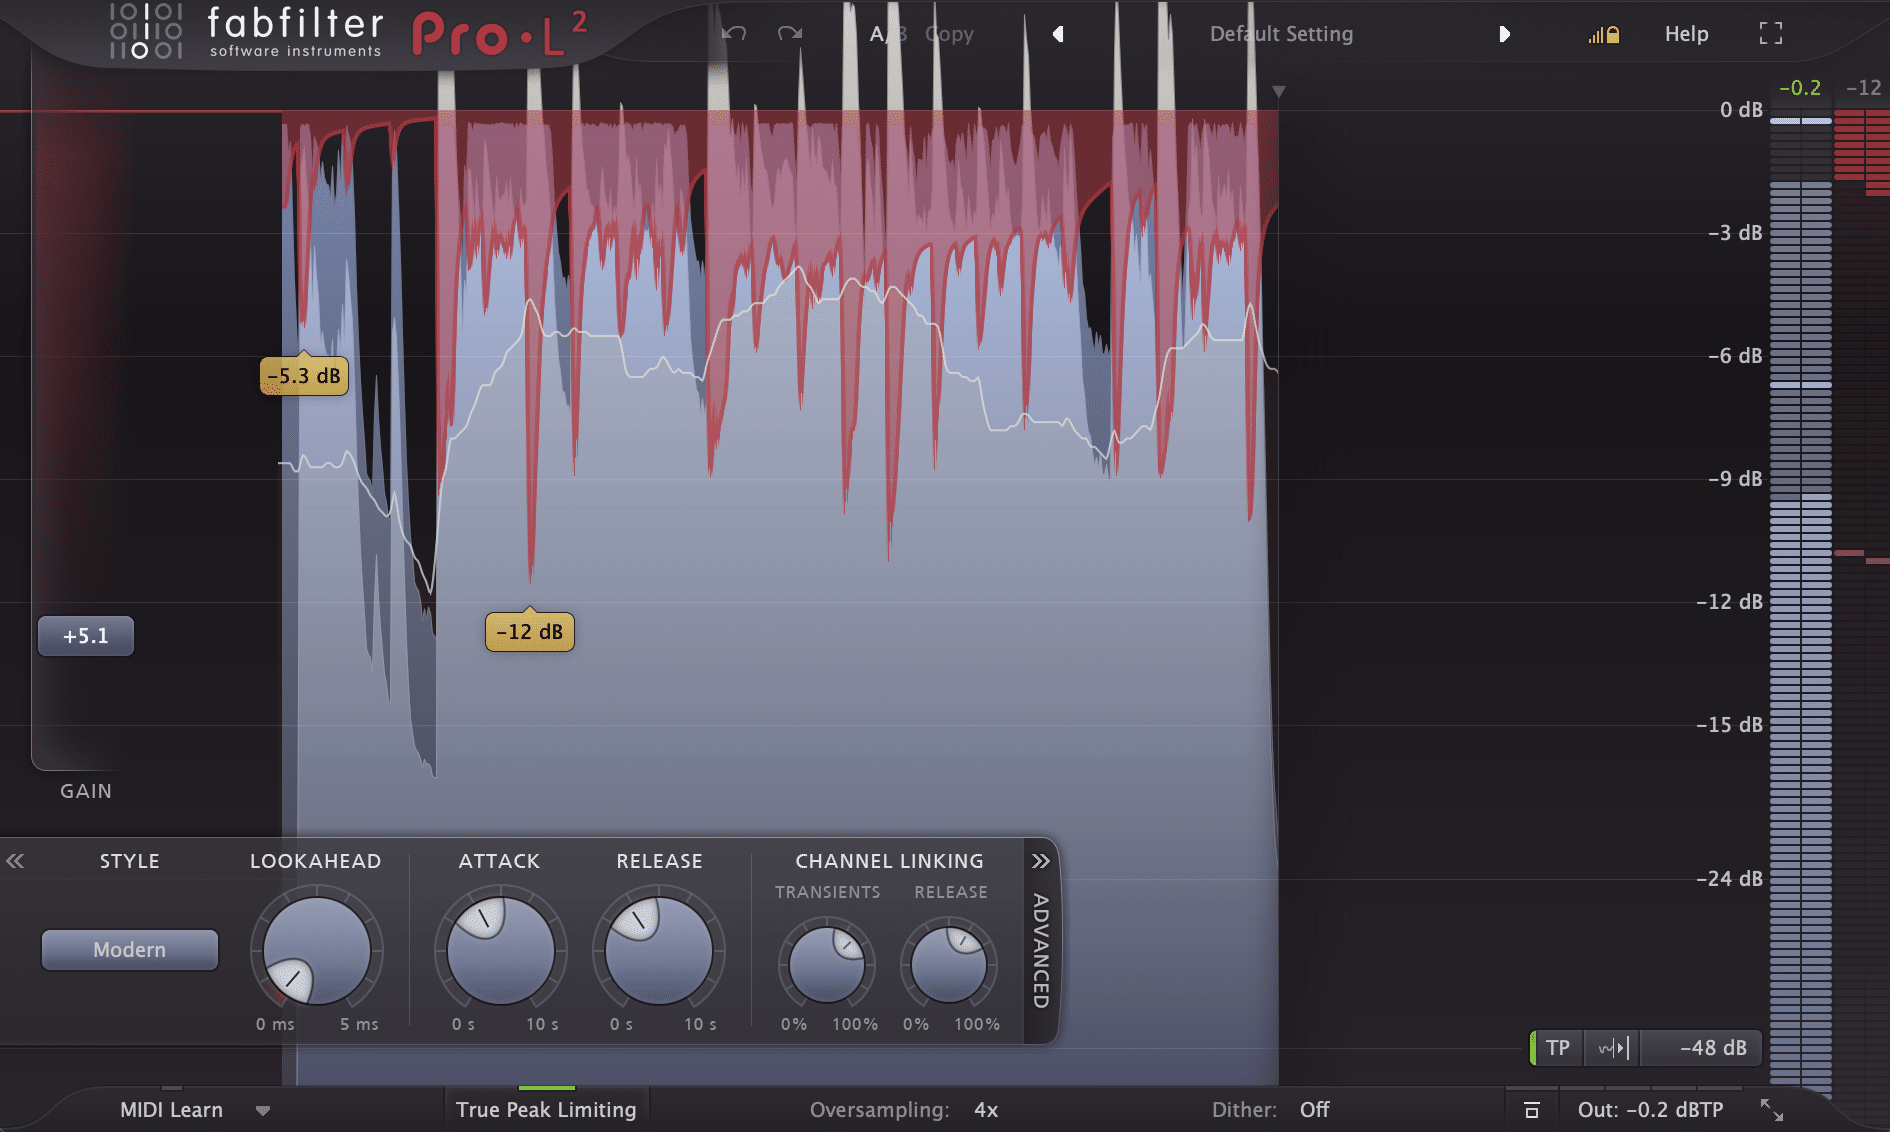Click the compact view icon left of Out
This screenshot has height=1132, width=1890.
pyautogui.click(x=1531, y=1110)
